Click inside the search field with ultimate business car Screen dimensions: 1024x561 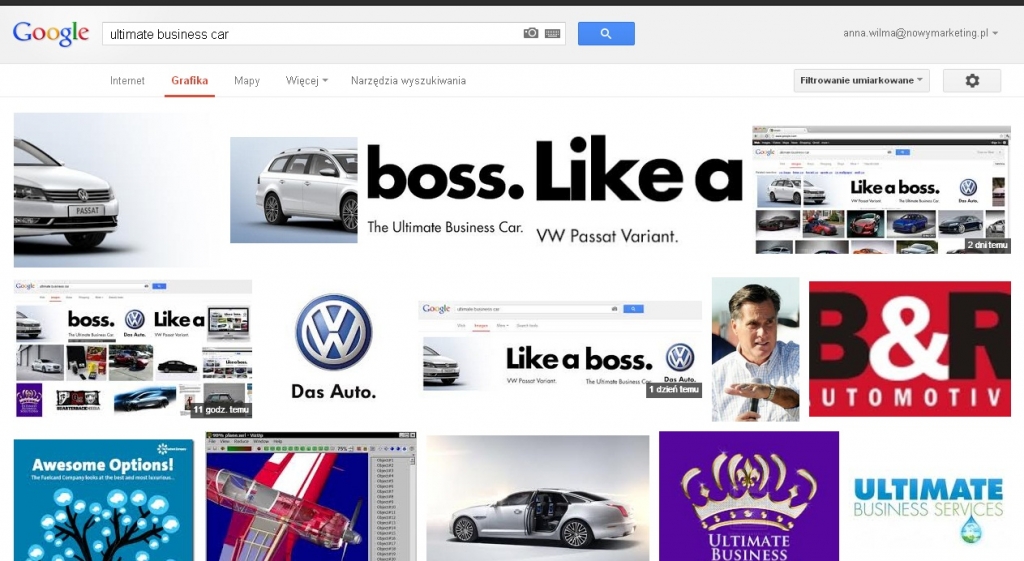pyautogui.click(x=310, y=34)
